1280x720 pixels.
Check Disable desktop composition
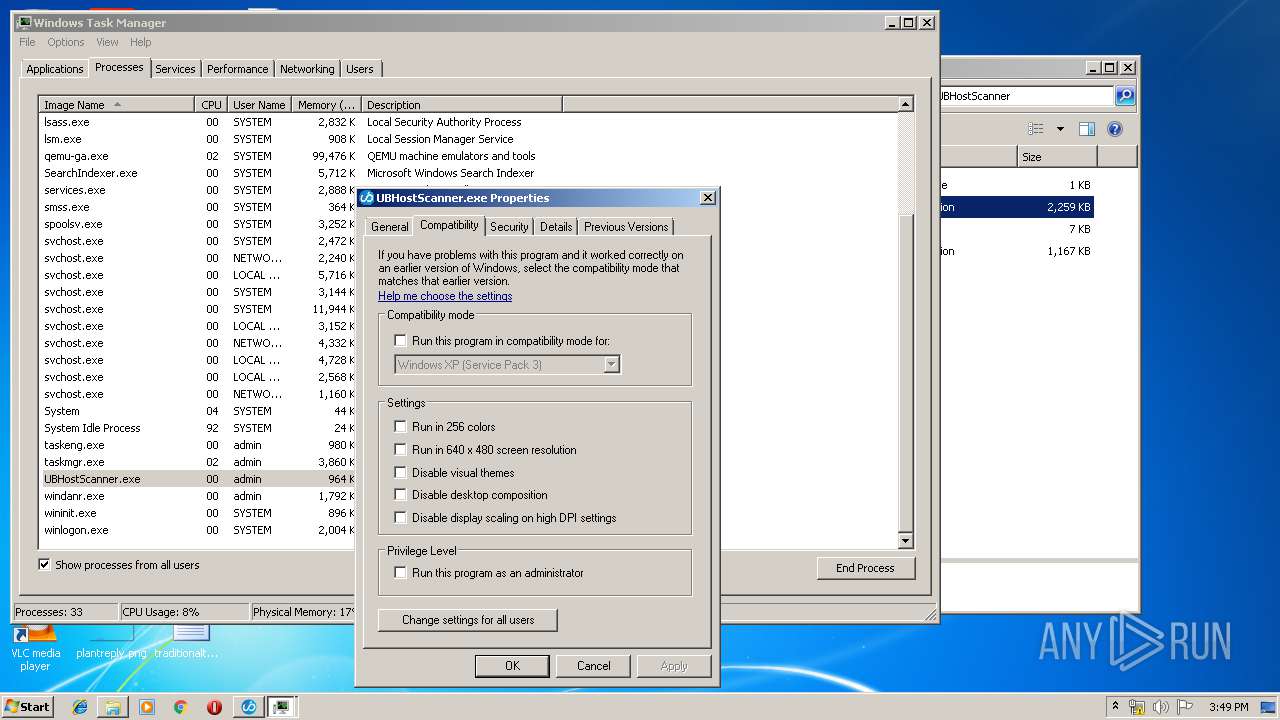(x=401, y=495)
